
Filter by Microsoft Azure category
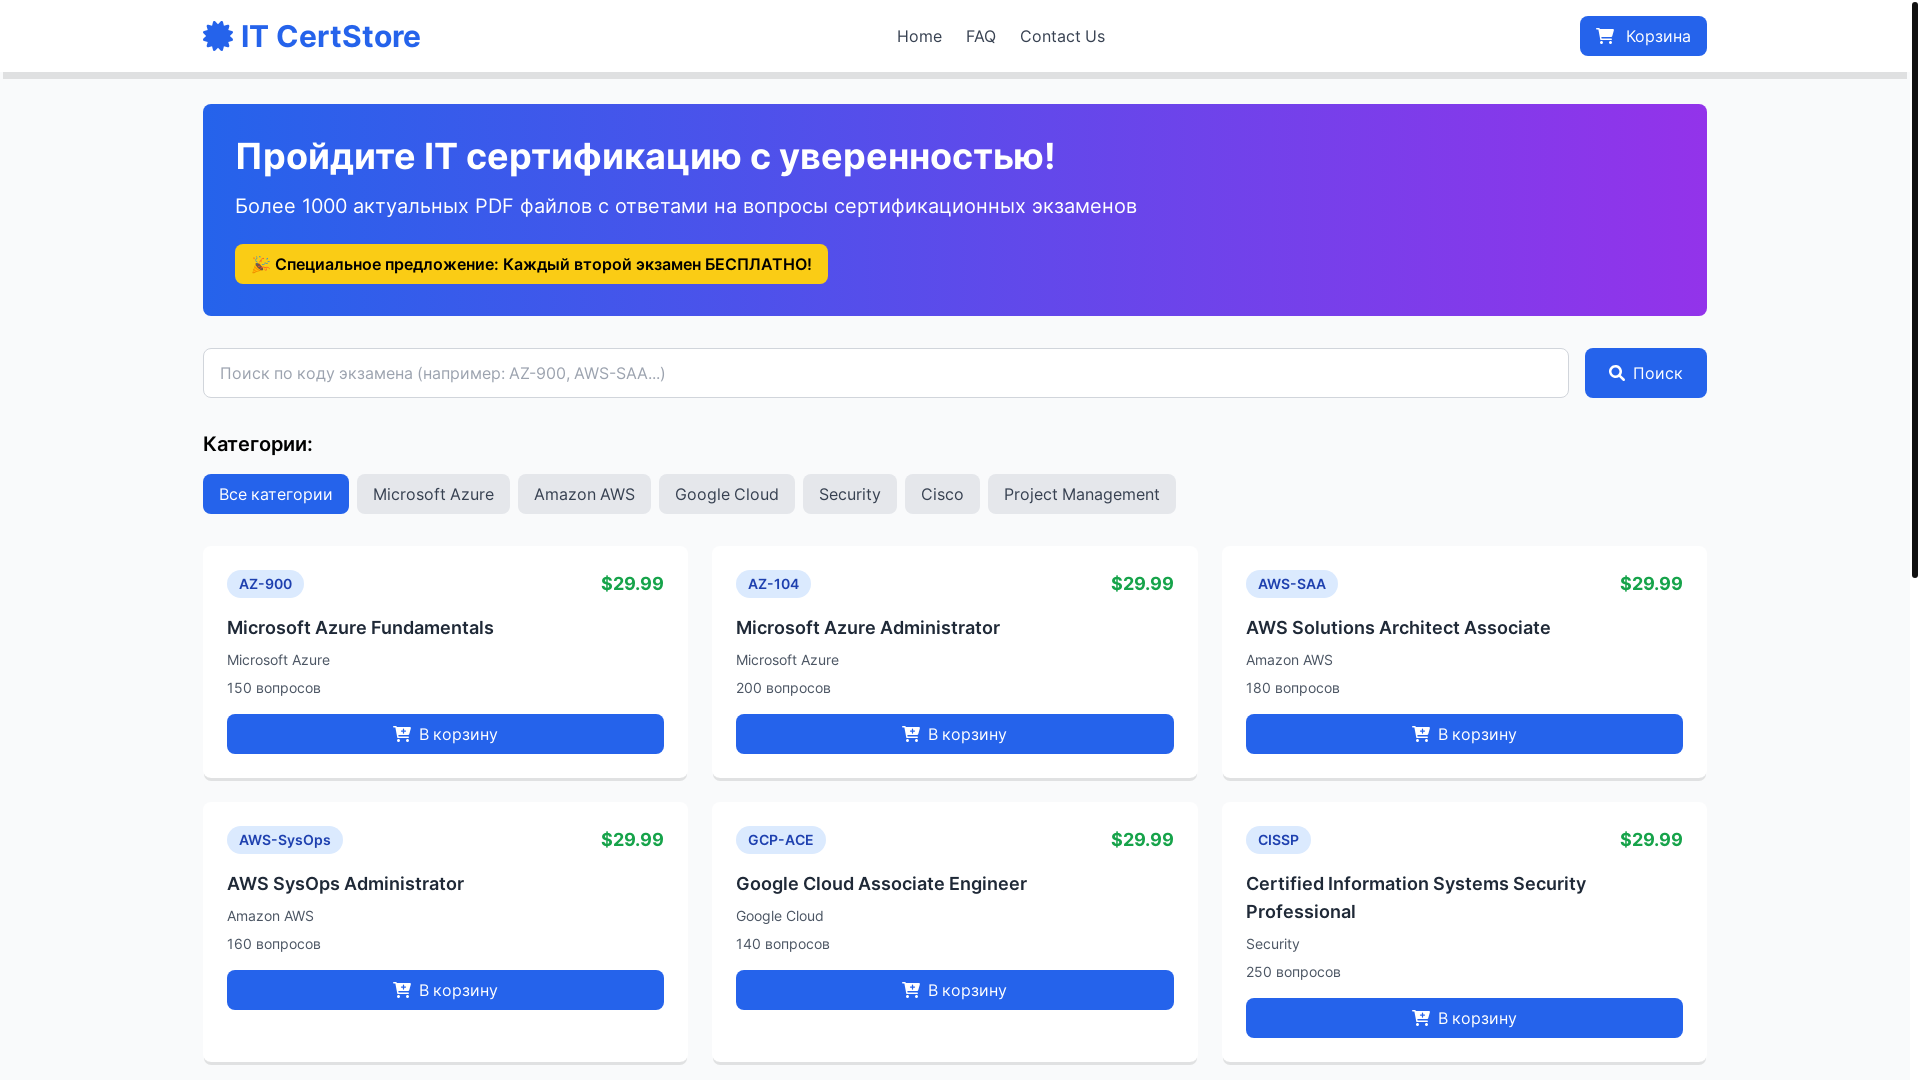(433, 494)
